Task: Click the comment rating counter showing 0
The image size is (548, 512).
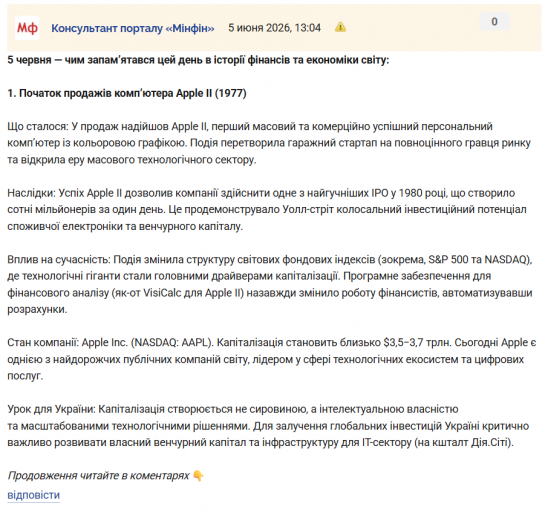Action: [x=495, y=22]
